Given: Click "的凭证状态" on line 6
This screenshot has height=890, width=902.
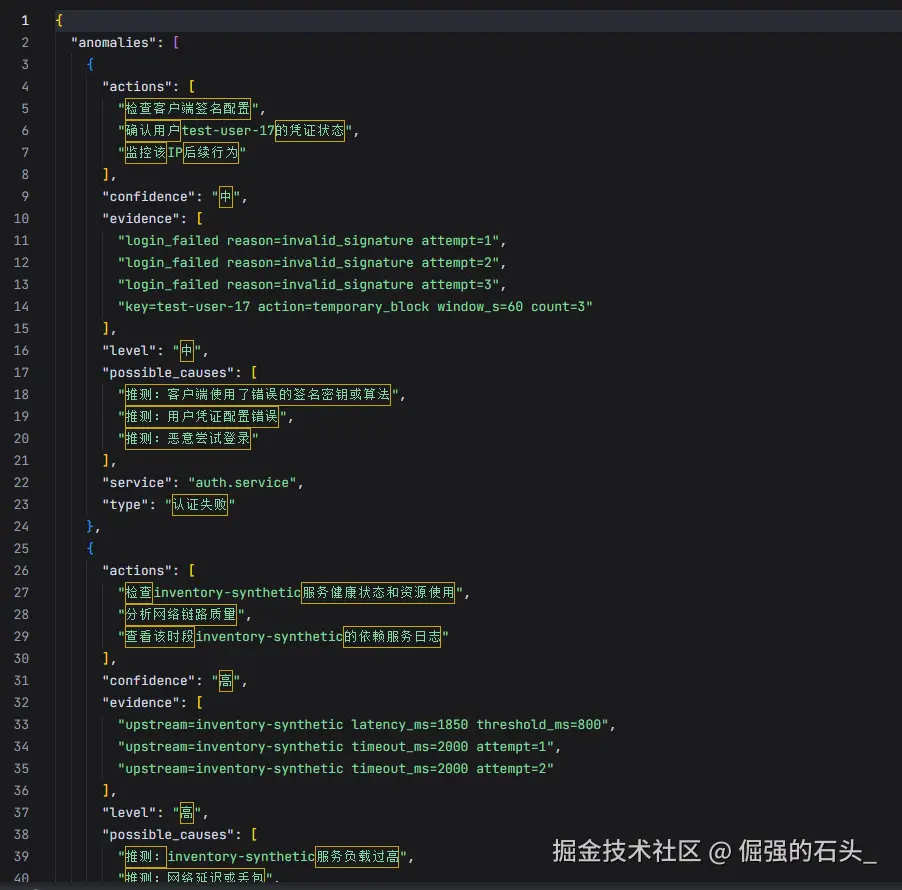Looking at the screenshot, I should coord(309,131).
